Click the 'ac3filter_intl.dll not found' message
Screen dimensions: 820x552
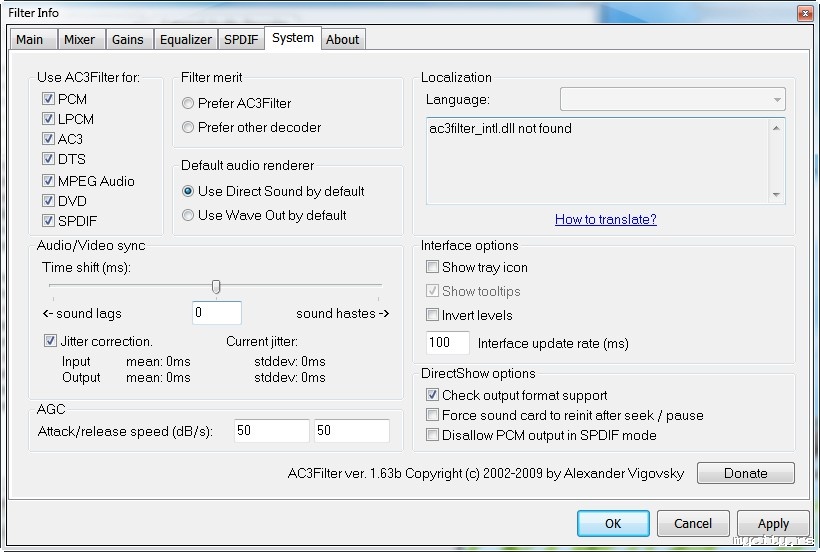pos(500,129)
